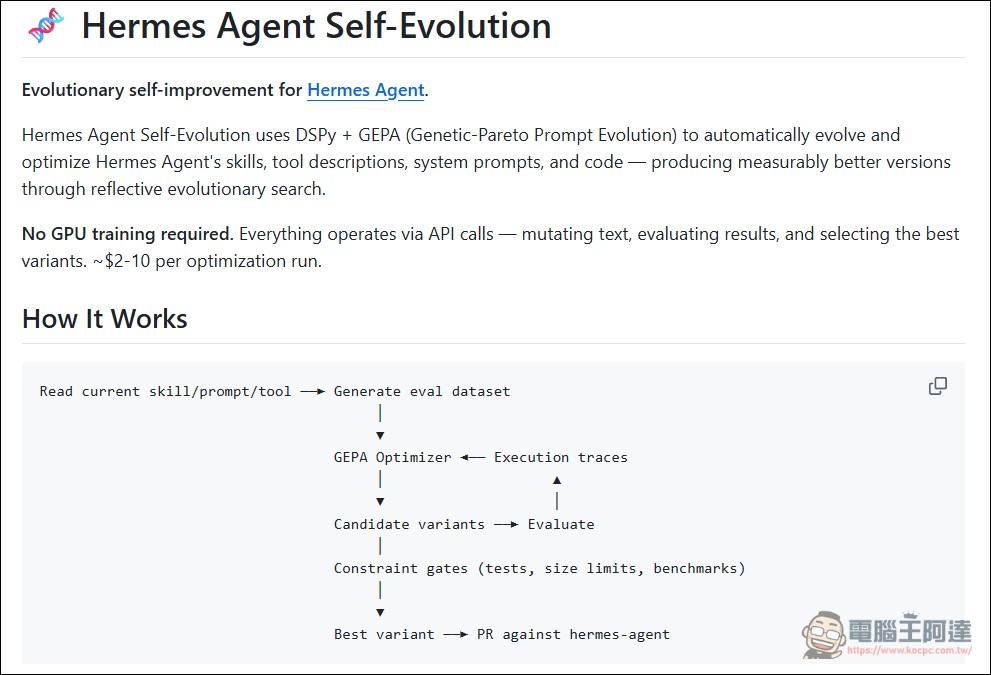Click the Execution traces label in the diagram
Viewport: 991px width, 675px height.
pos(560,457)
